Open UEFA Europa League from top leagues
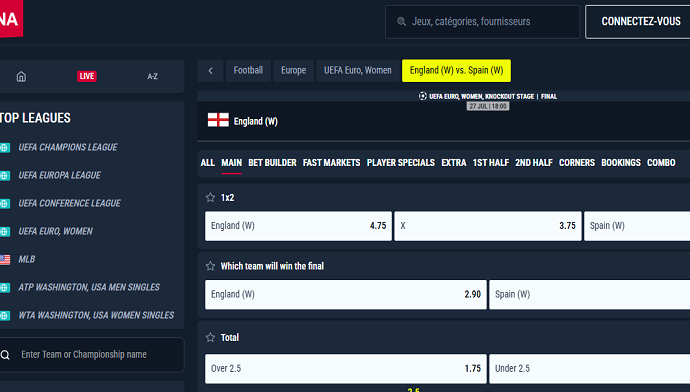The width and height of the screenshot is (690, 392). coord(59,175)
